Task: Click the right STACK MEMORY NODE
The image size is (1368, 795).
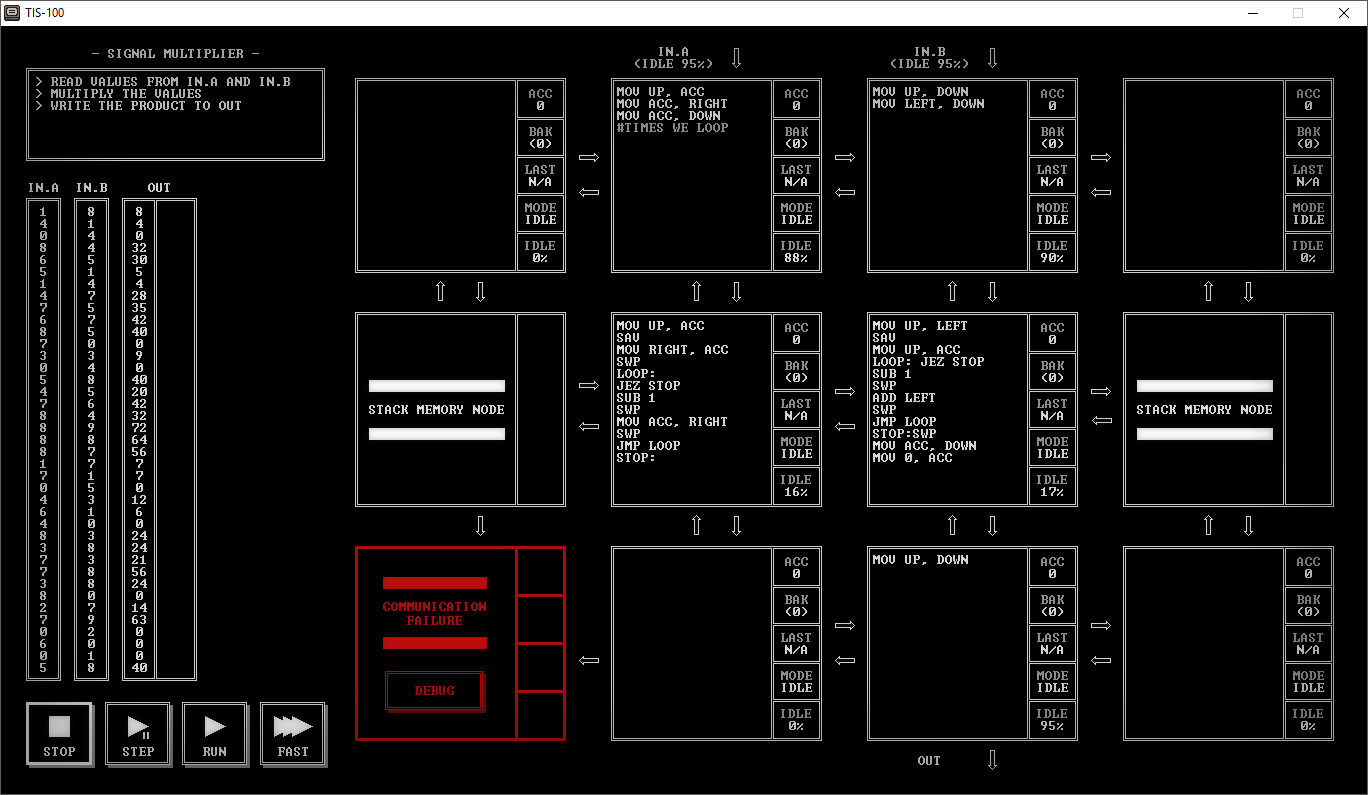Action: [x=1204, y=409]
